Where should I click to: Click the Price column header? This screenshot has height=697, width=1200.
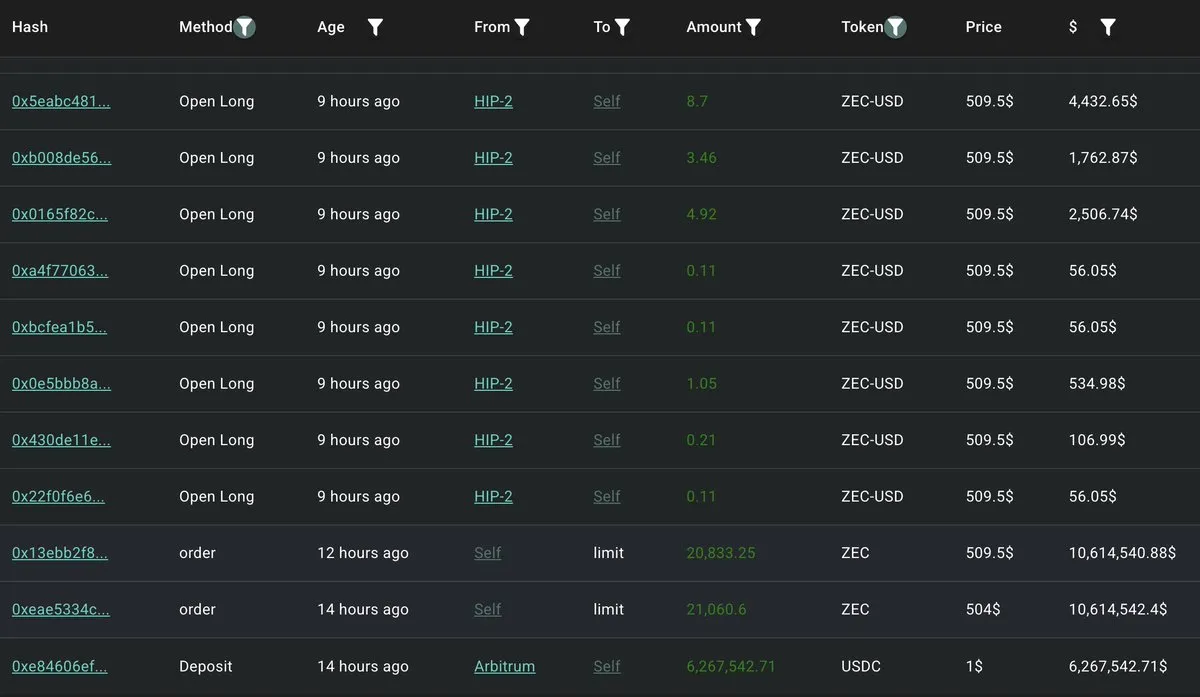click(x=983, y=27)
